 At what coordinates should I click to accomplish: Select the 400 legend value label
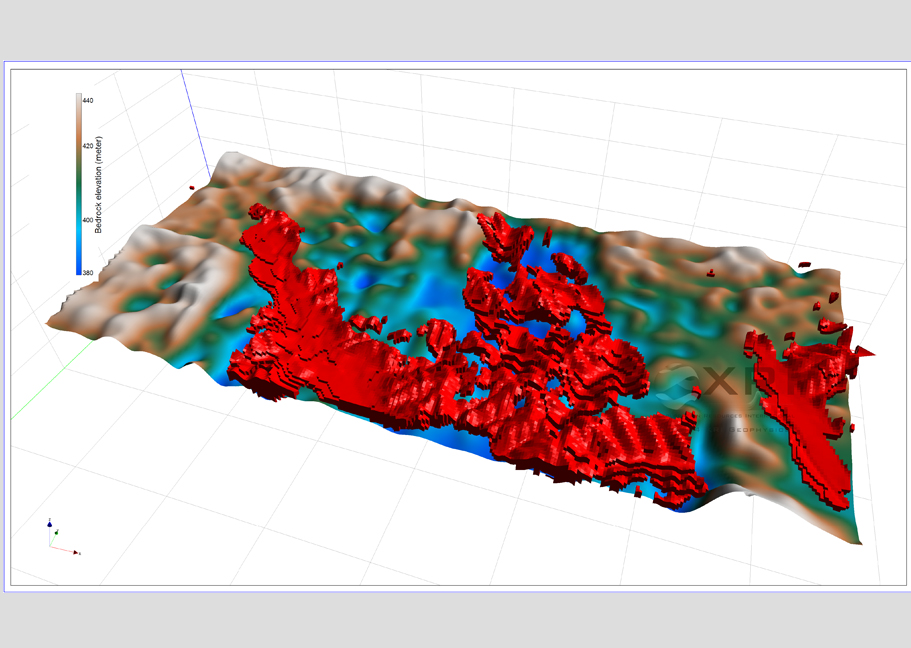tap(88, 220)
